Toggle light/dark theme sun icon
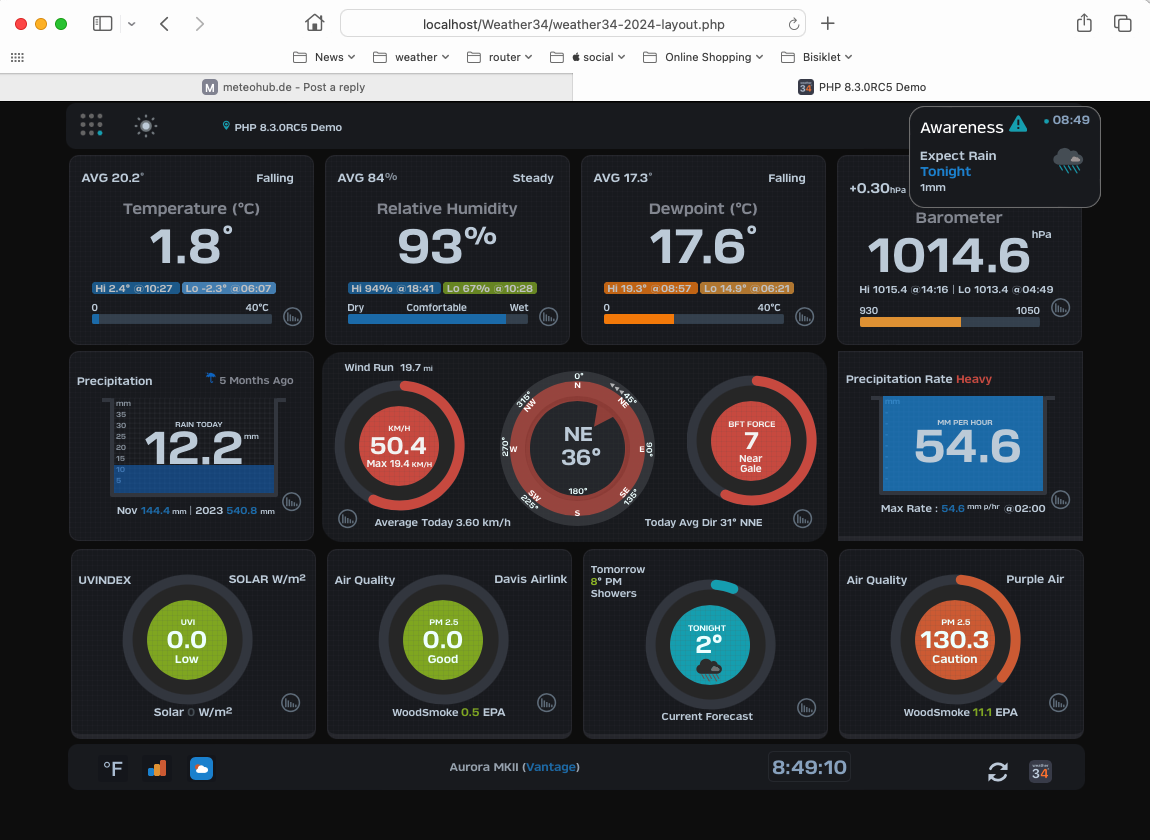This screenshot has width=1150, height=840. [146, 126]
